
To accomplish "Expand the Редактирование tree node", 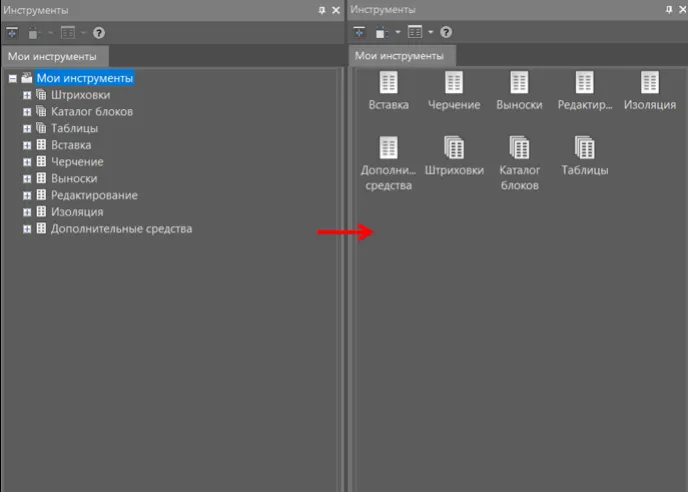I will (x=27, y=196).
